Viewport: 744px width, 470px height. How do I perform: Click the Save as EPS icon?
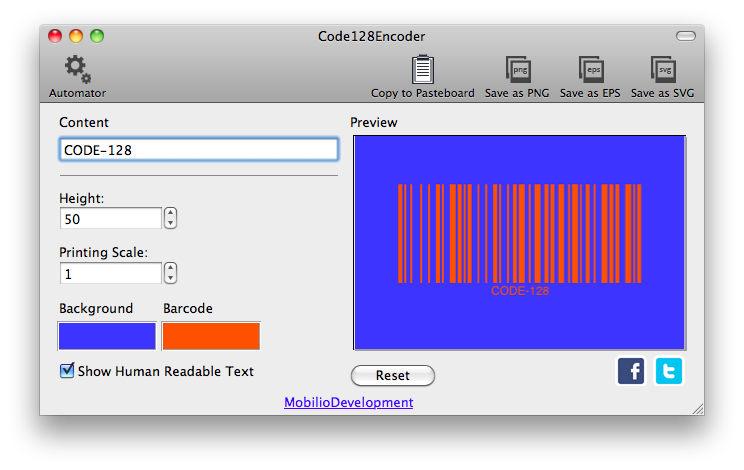point(590,70)
